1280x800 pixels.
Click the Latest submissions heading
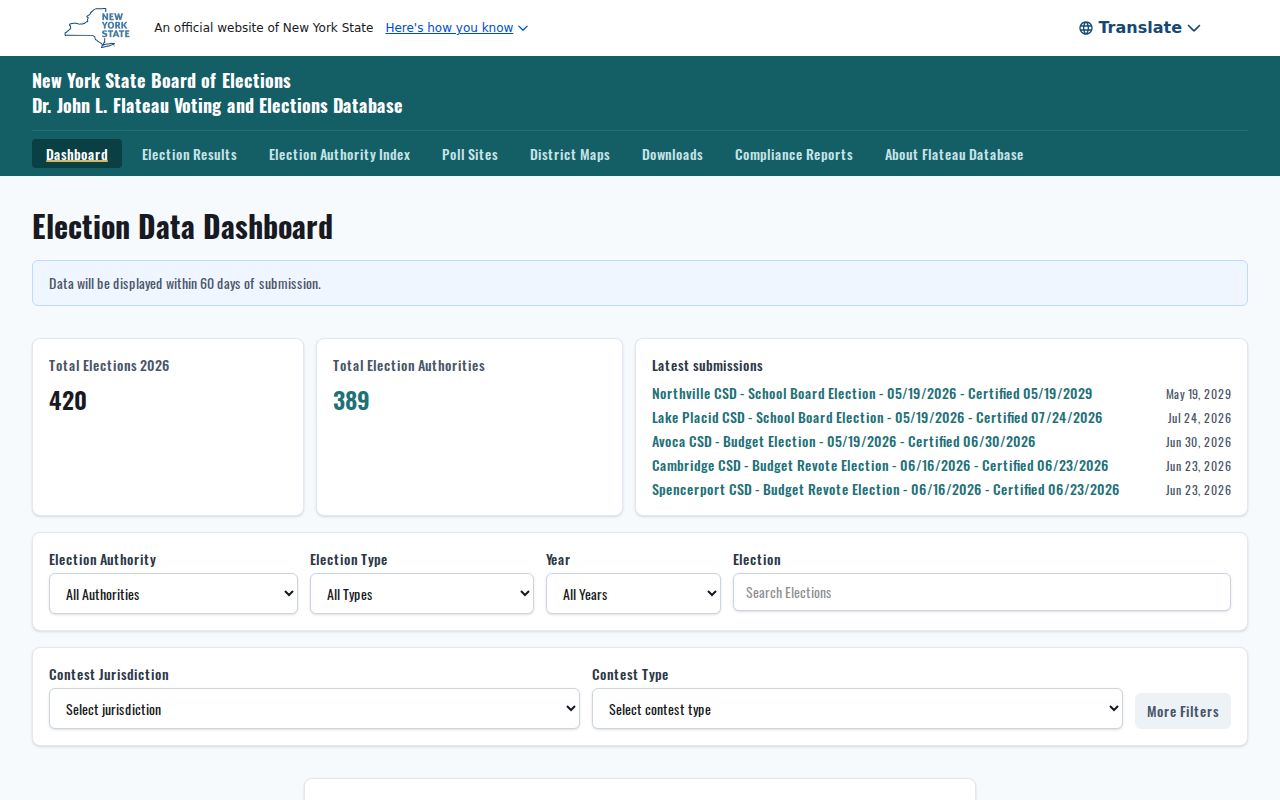point(707,366)
